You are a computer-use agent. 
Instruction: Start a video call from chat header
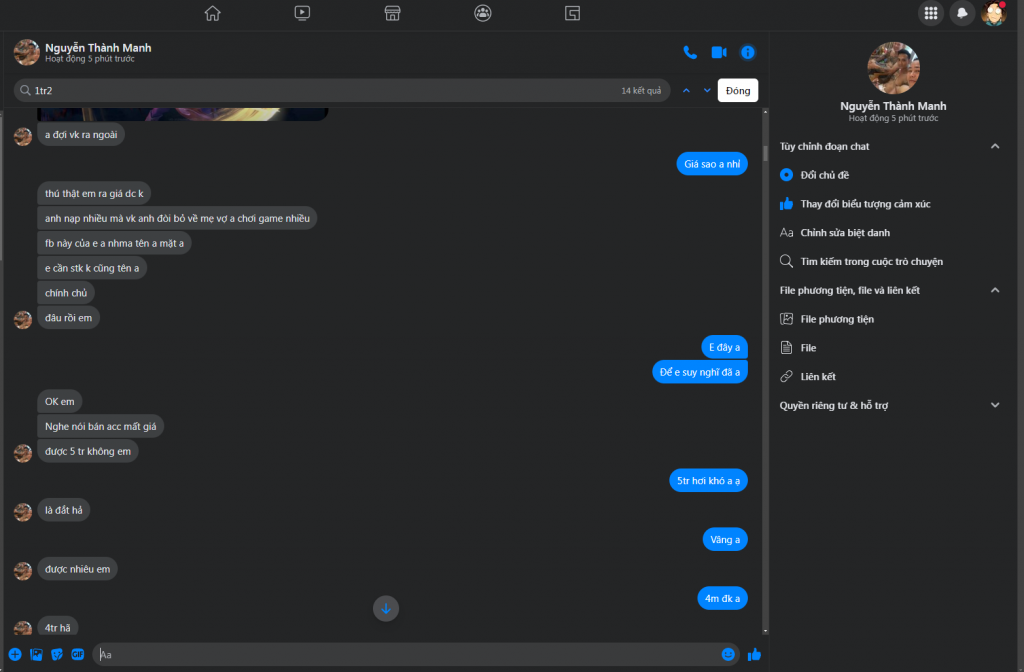tap(718, 52)
